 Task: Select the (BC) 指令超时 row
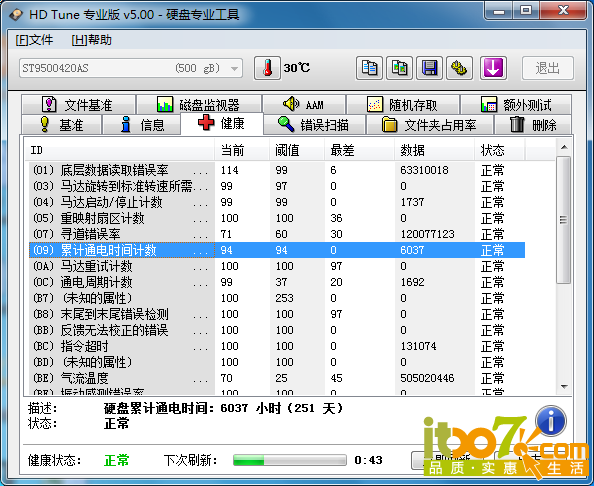pyautogui.click(x=277, y=346)
